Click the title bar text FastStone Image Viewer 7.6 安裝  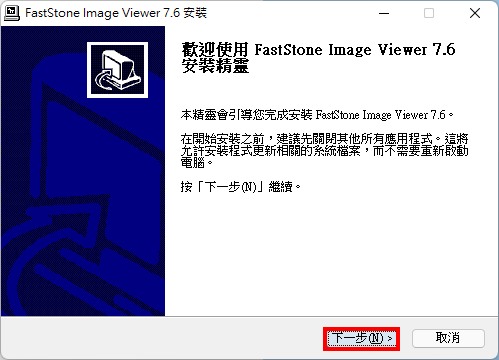[116, 13]
